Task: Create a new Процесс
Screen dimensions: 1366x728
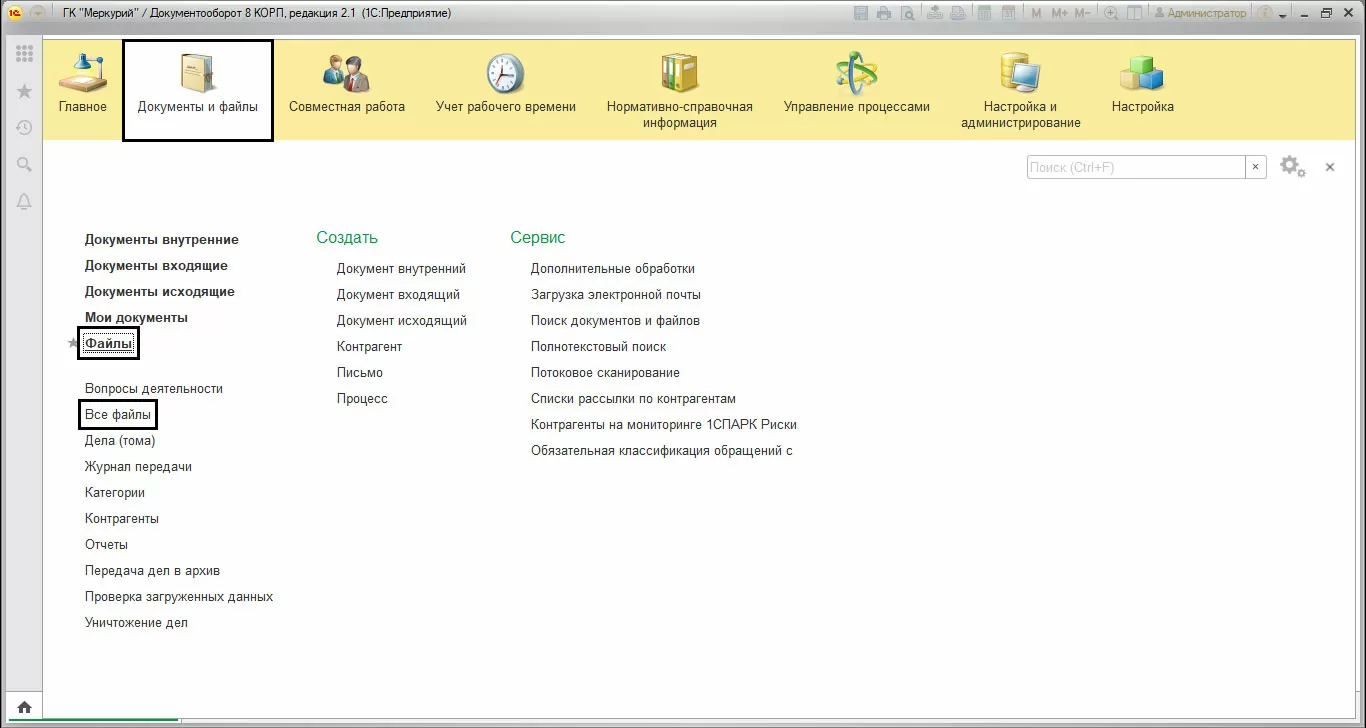Action: [362, 398]
